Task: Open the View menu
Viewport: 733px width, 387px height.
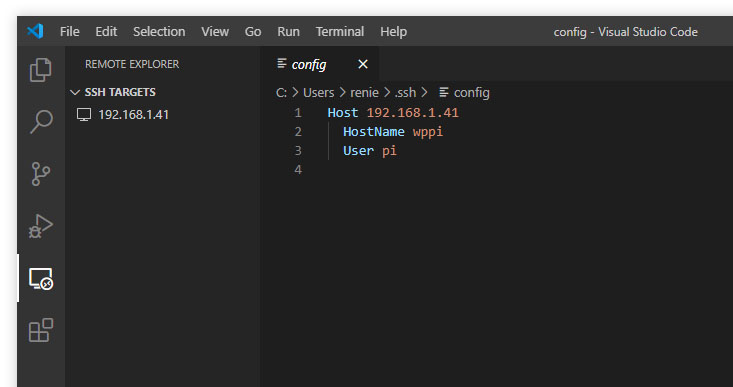Action: click(x=215, y=31)
